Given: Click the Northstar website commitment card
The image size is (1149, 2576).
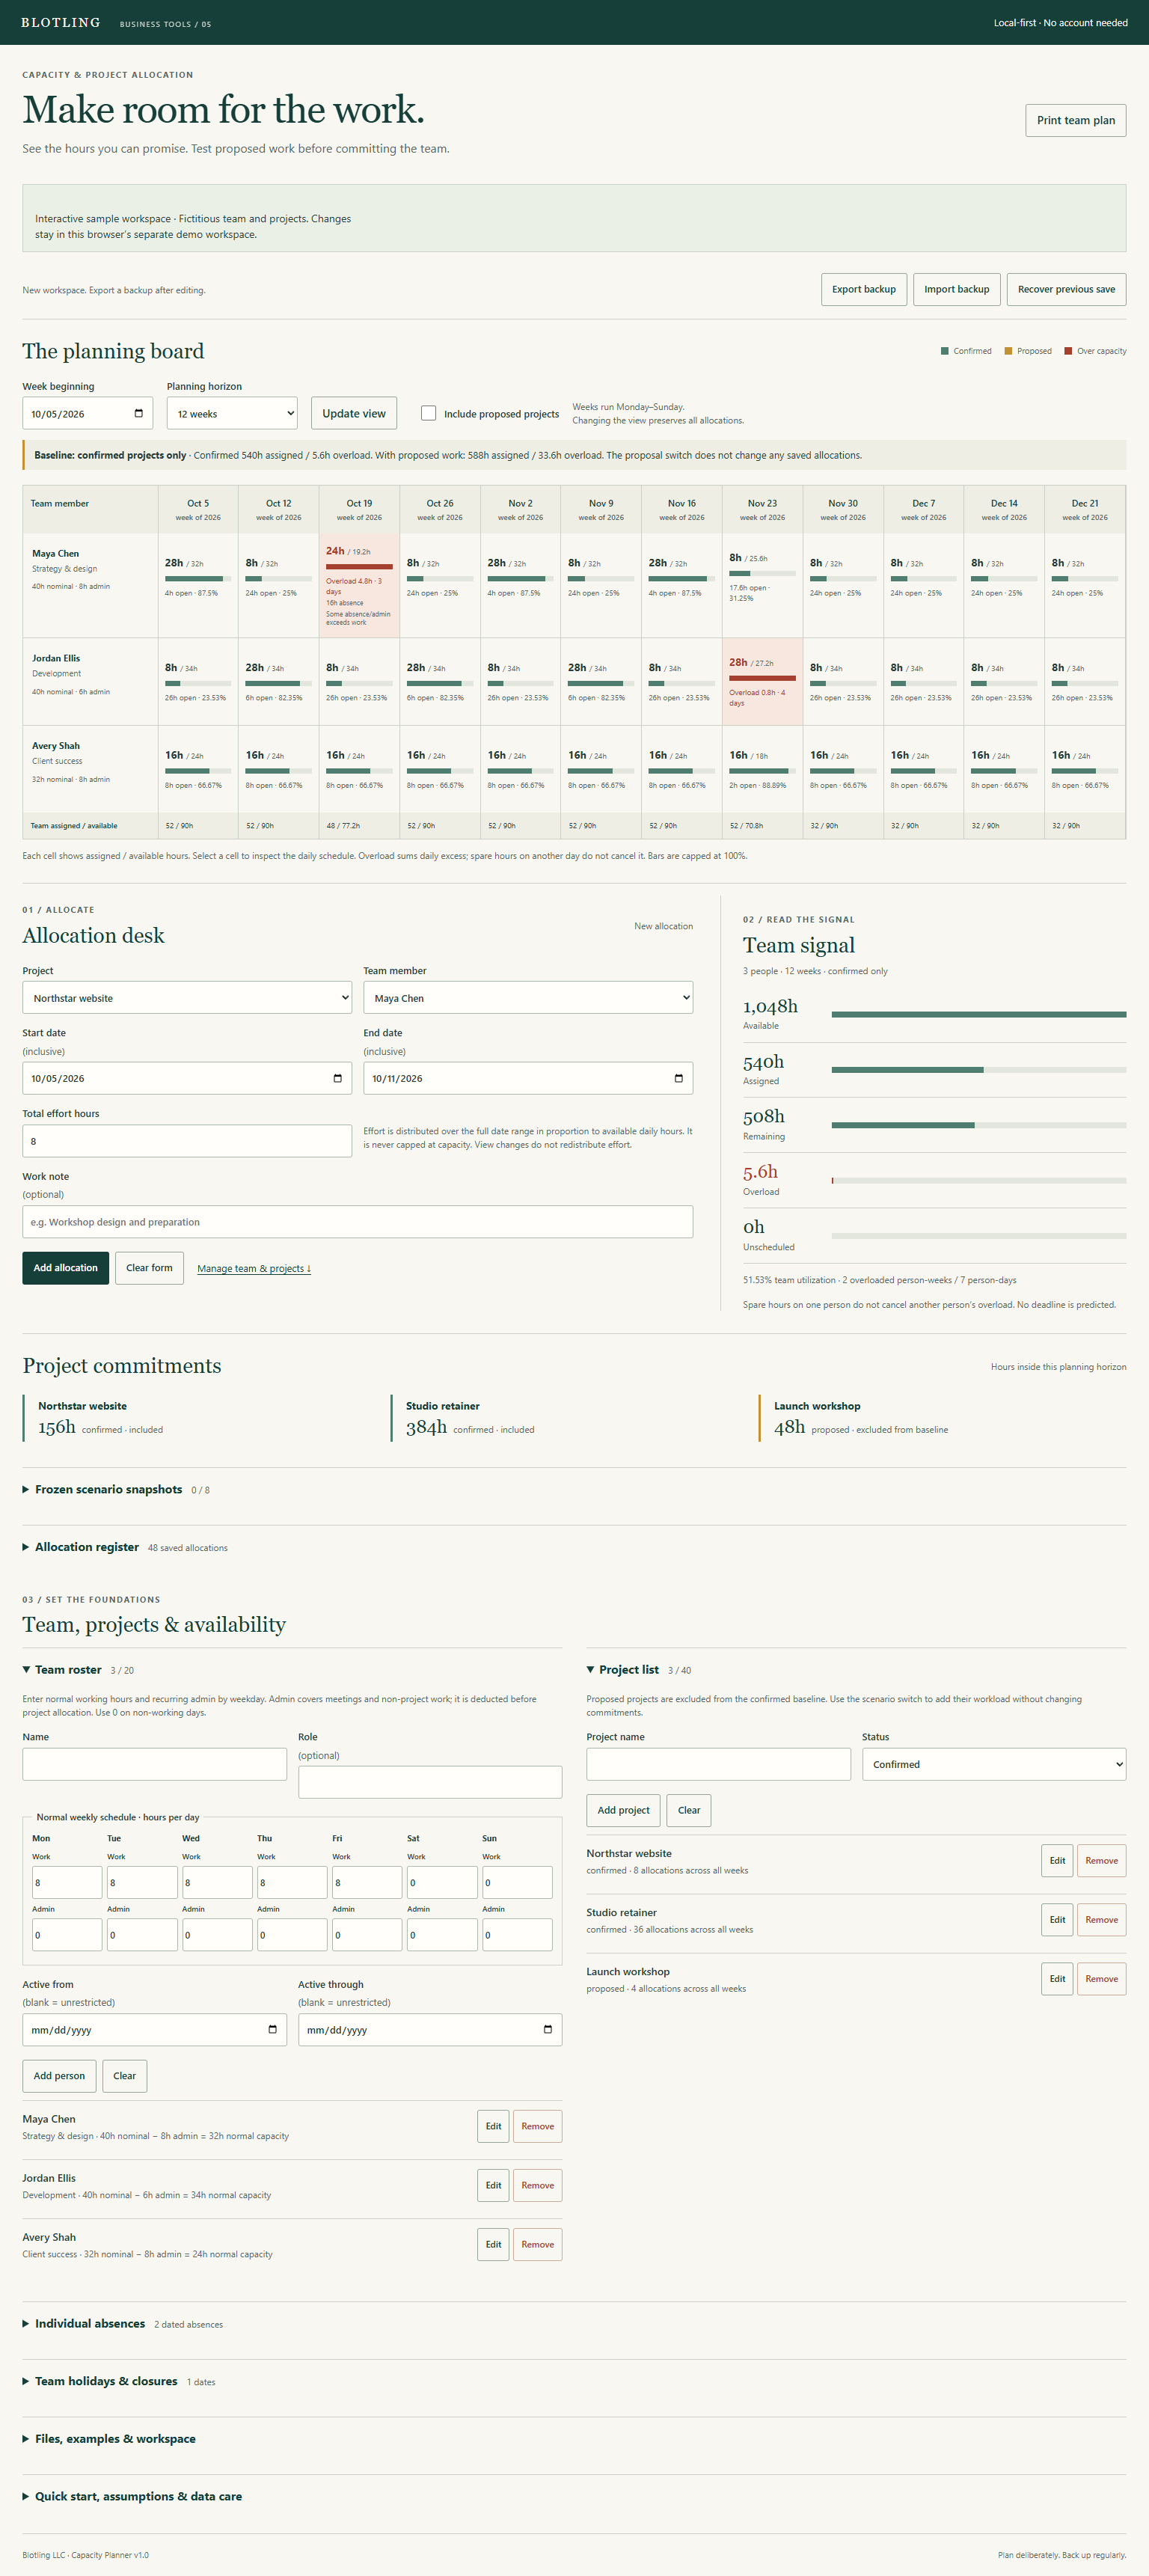Looking at the screenshot, I should (x=200, y=1418).
